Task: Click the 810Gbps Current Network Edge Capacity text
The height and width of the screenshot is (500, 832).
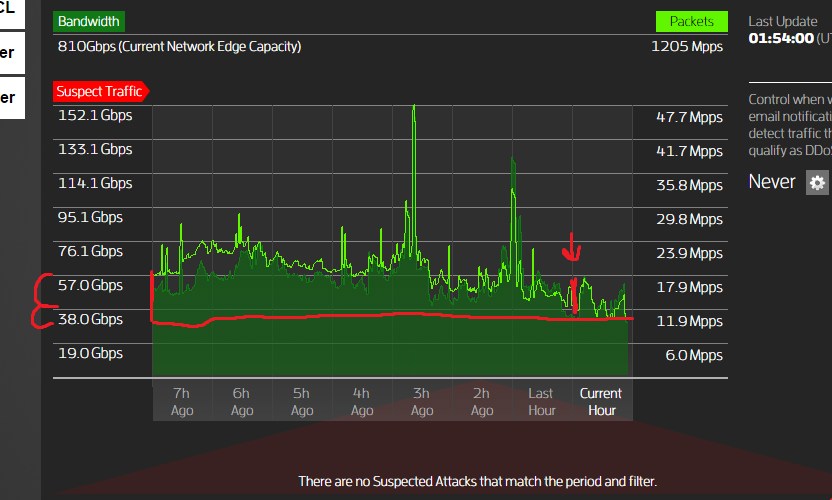Action: 179,47
